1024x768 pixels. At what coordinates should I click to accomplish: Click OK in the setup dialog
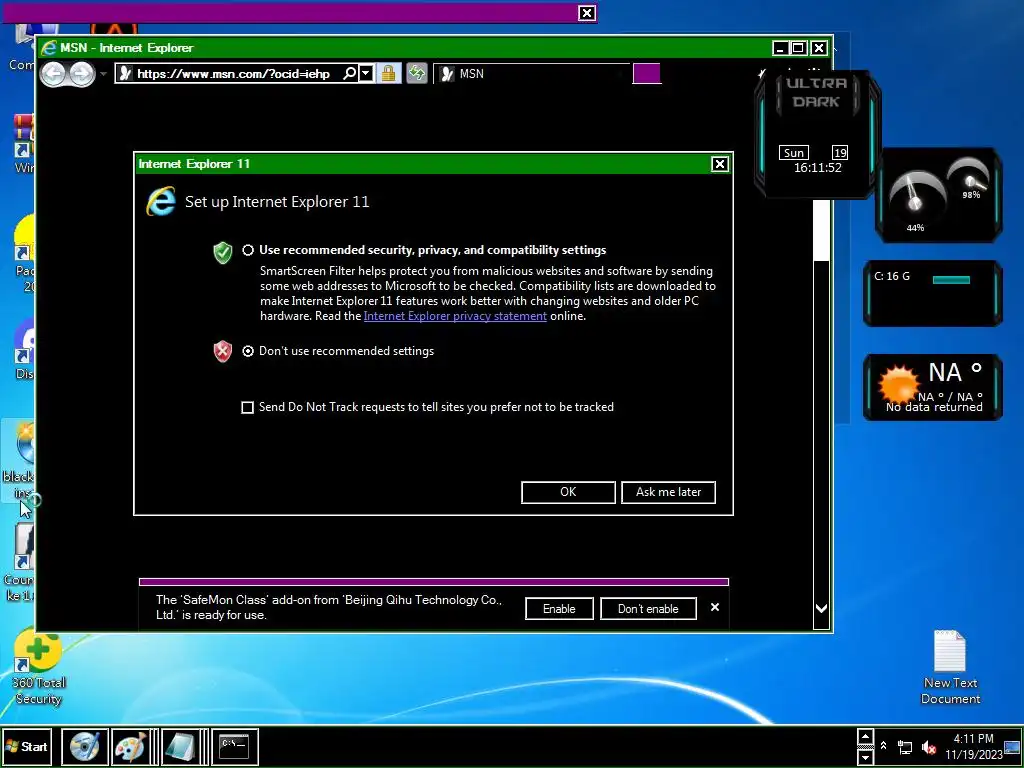pyautogui.click(x=568, y=492)
